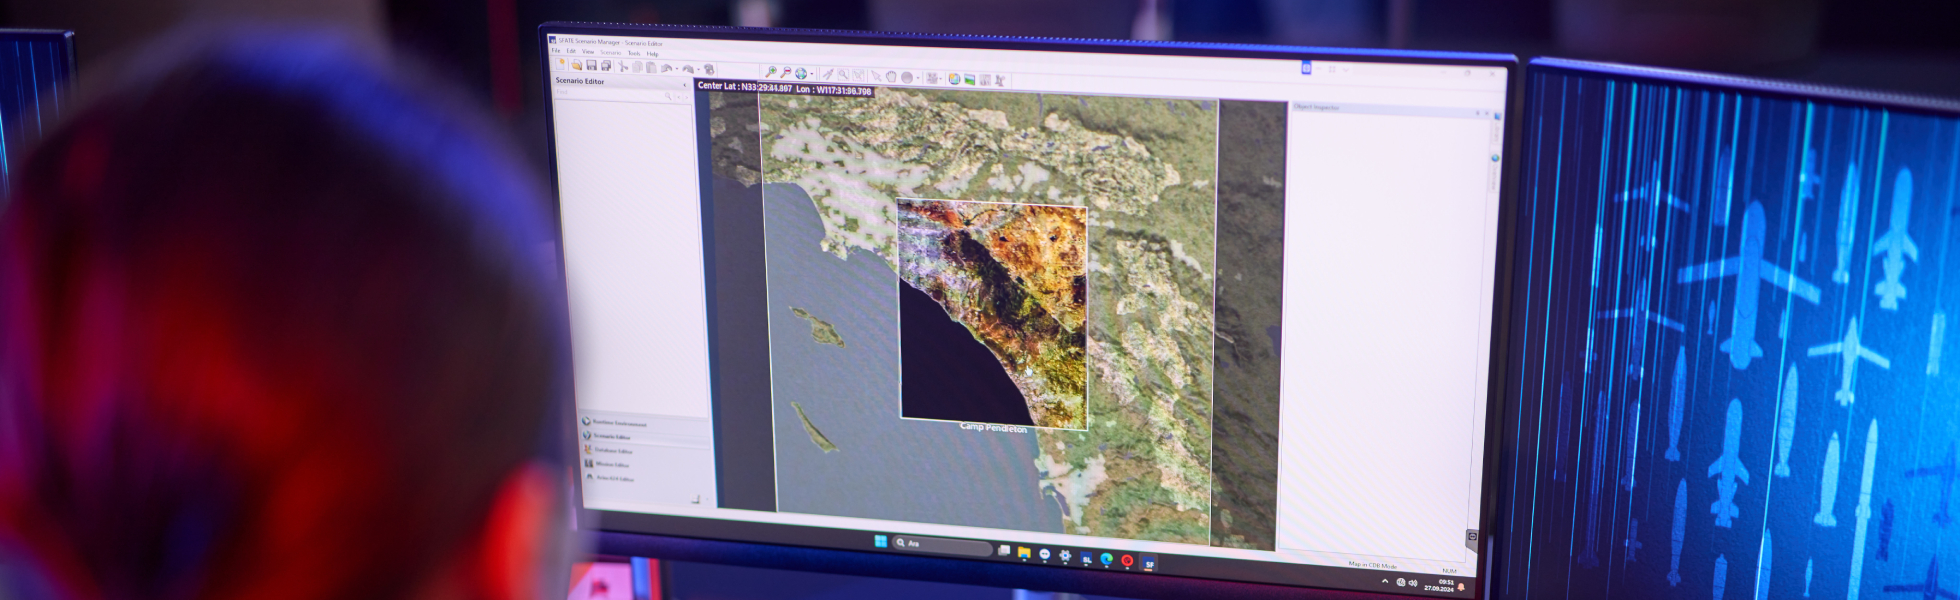Select the hand pan tool
This screenshot has height=600, width=1960.
(x=891, y=77)
